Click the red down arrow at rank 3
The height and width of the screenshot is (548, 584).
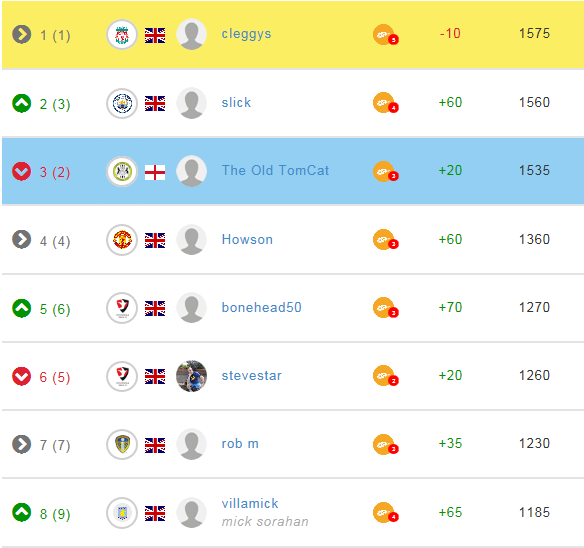pos(22,171)
